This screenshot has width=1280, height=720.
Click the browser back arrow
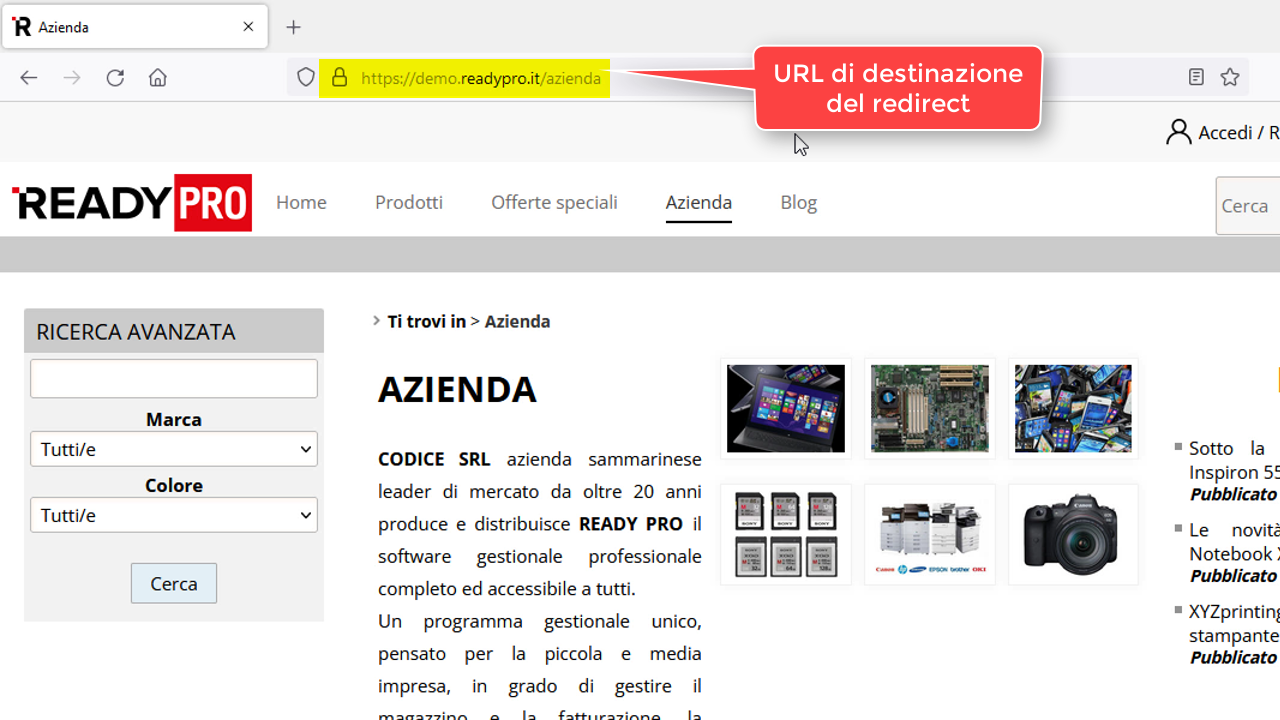[x=29, y=78]
